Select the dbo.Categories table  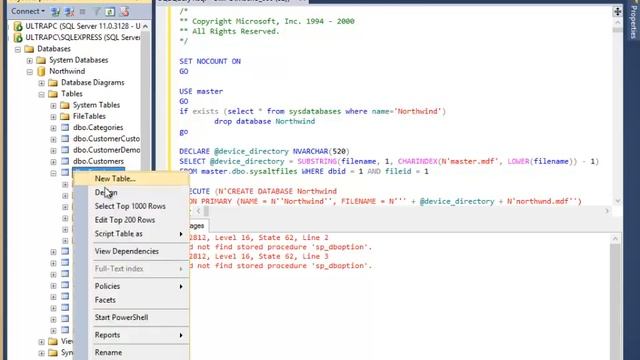coord(98,127)
